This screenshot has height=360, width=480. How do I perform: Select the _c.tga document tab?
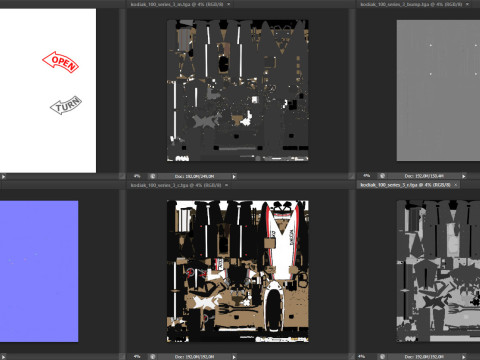[x=176, y=185]
